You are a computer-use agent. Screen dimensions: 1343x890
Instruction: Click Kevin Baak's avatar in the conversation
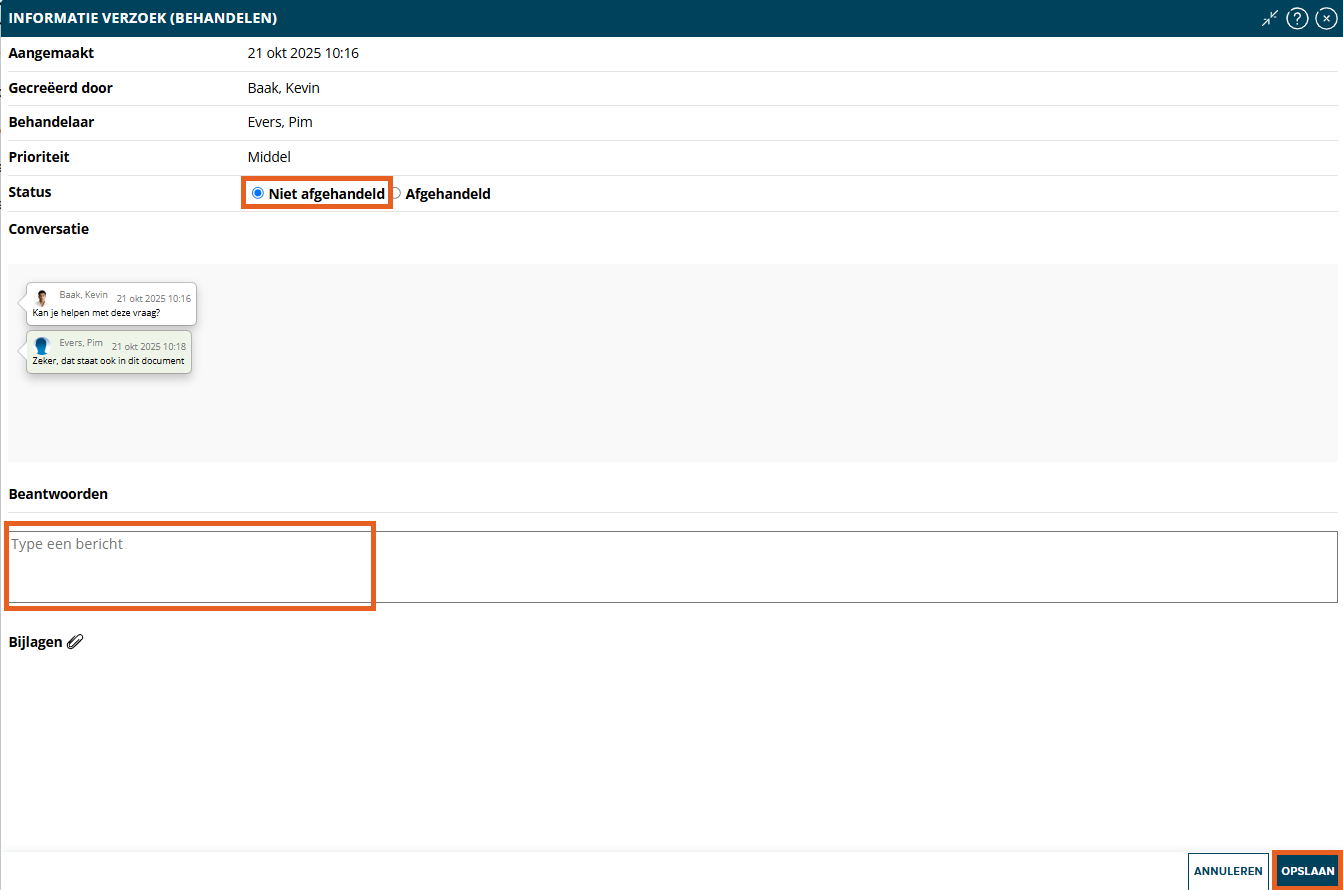tap(42, 298)
